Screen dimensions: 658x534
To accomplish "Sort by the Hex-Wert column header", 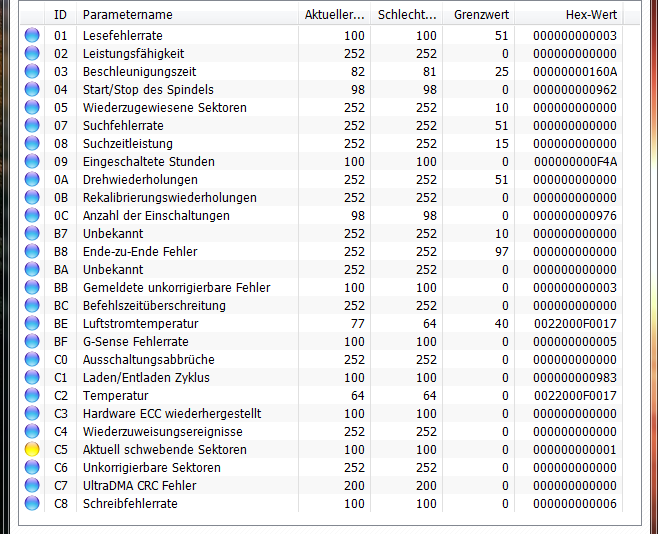I will [x=569, y=15].
